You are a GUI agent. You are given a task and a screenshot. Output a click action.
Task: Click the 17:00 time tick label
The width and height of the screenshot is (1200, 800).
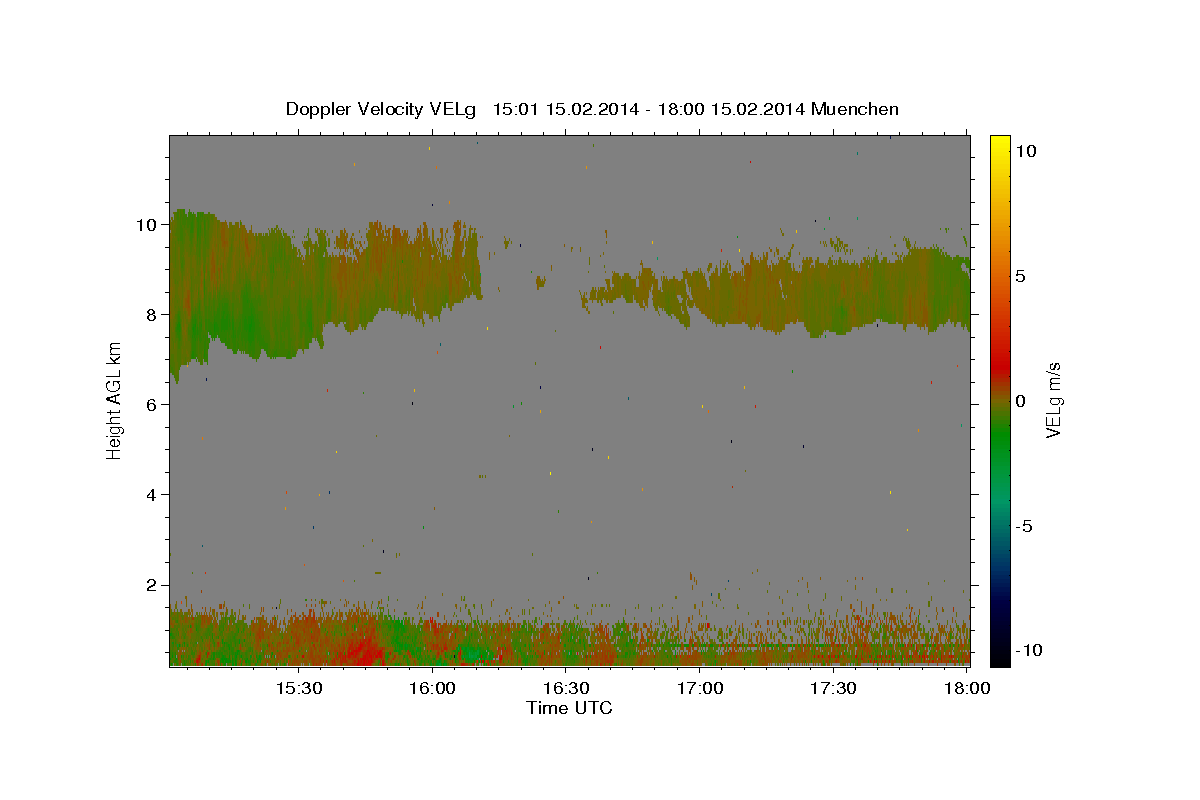(700, 688)
